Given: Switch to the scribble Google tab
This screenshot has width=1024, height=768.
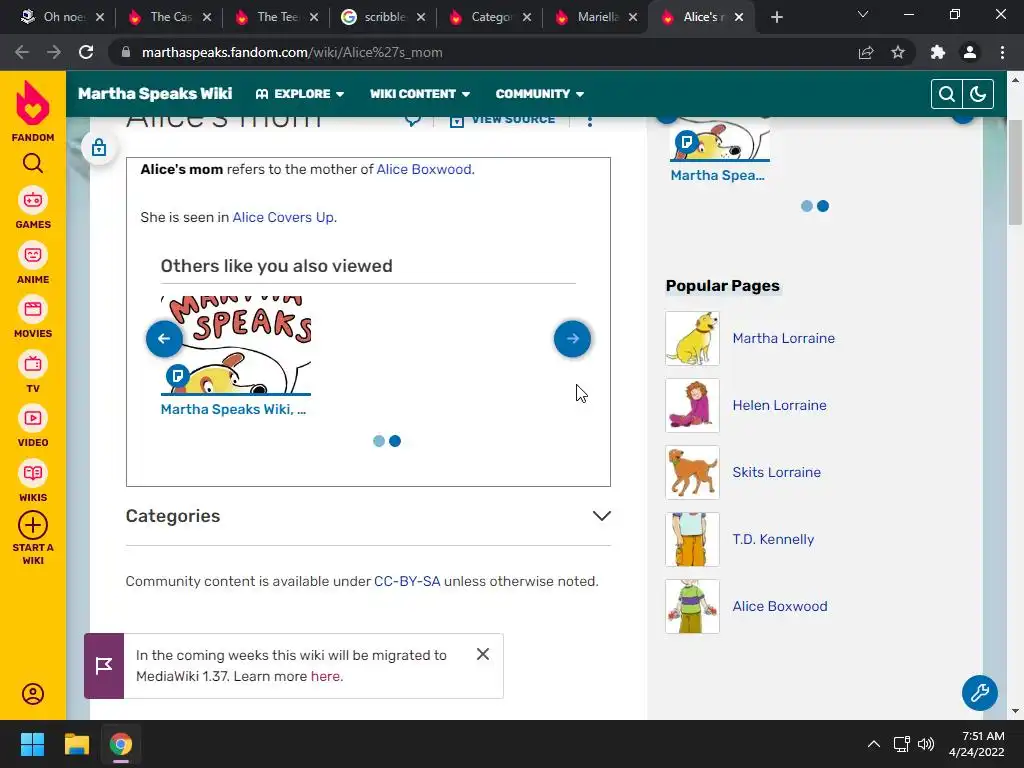Looking at the screenshot, I should (x=384, y=17).
